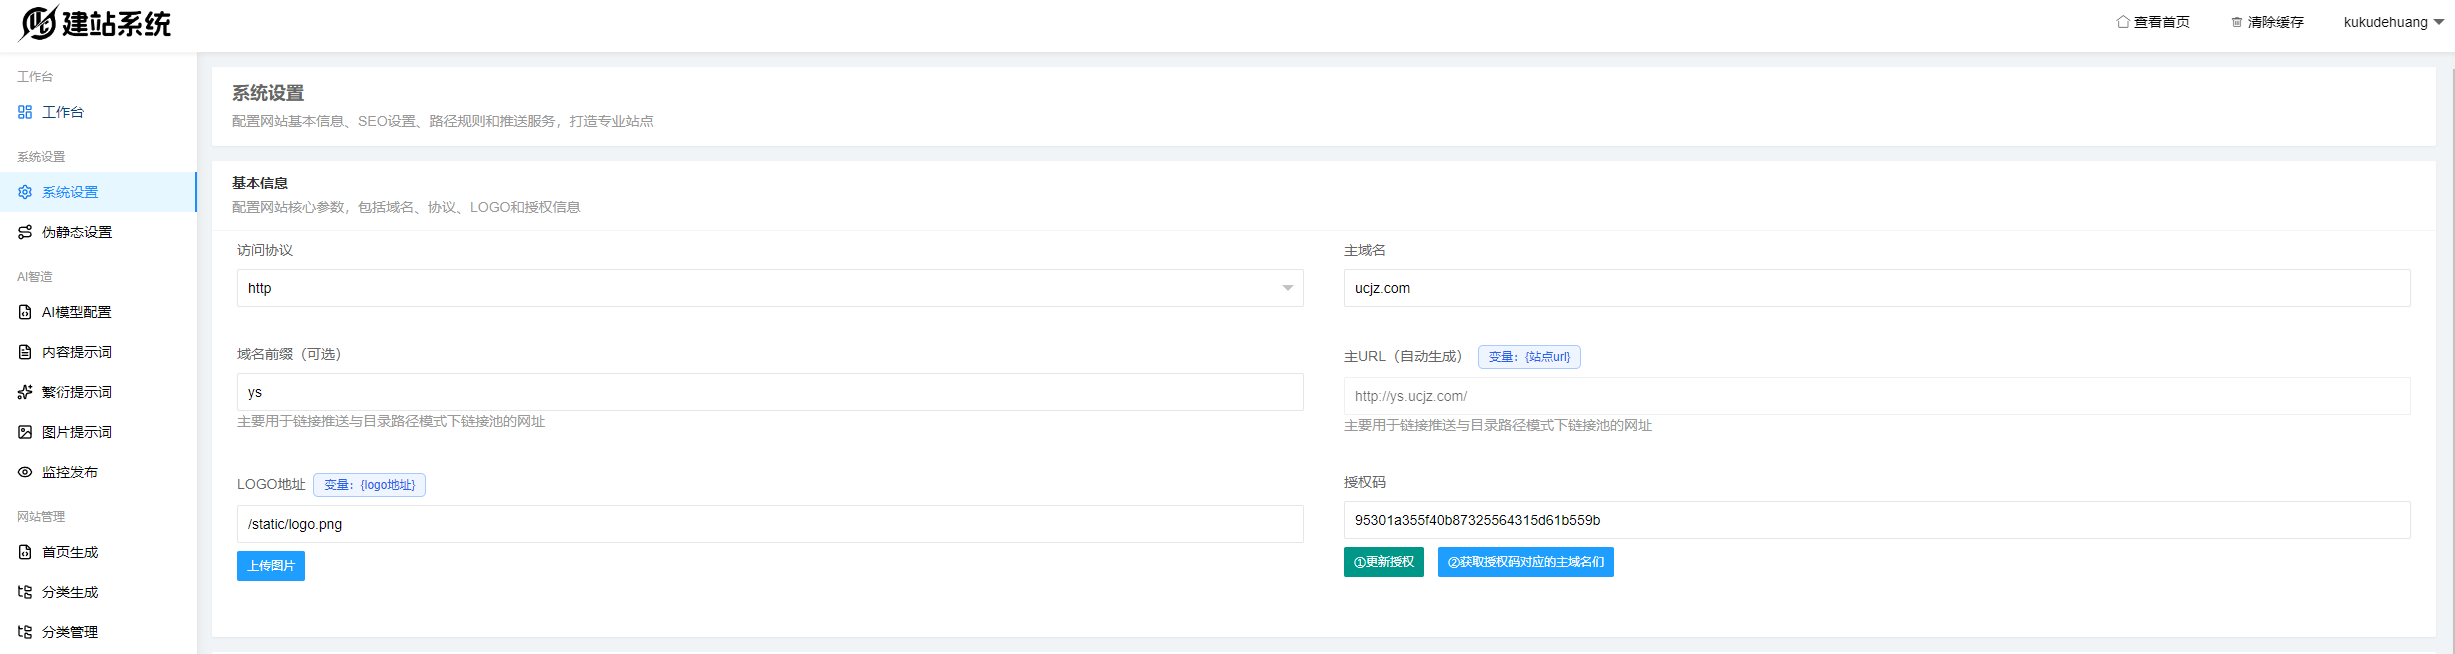Click the 网站管理 sidebar group label

pos(41,517)
